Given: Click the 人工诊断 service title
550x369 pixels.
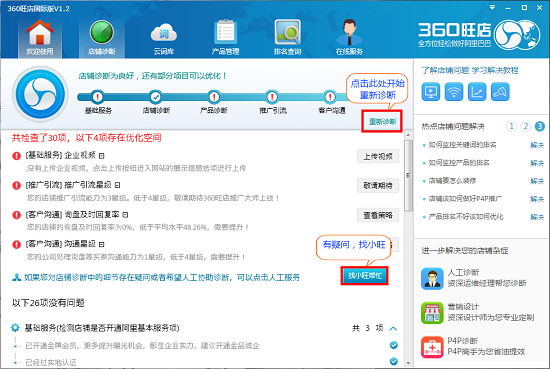Looking at the screenshot, I should [463, 273].
